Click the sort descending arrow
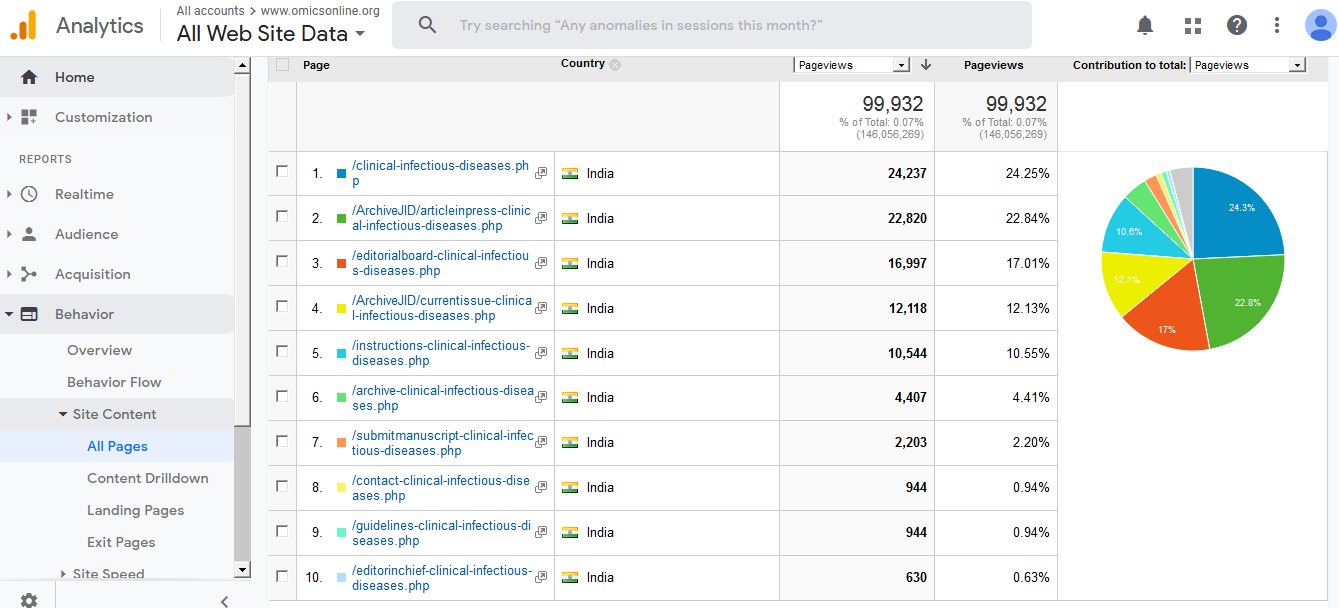This screenshot has height=608, width=1339. 925,64
